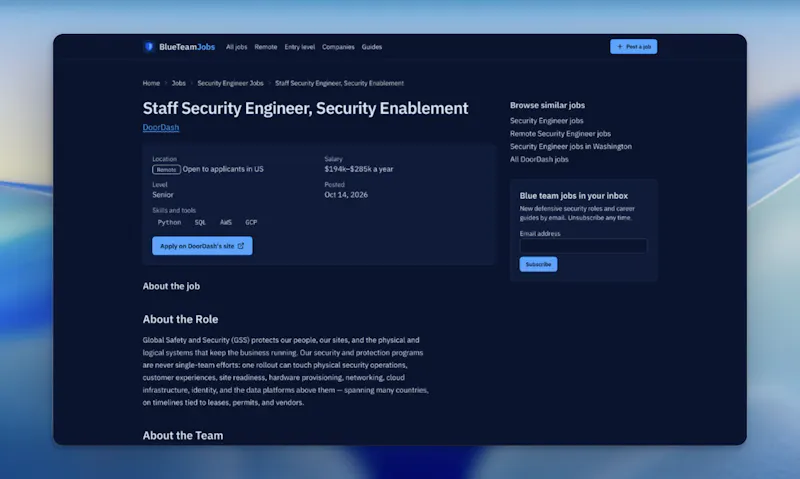800x479 pixels.
Task: Click the Browse similar jobs heading
Action: pos(547,105)
